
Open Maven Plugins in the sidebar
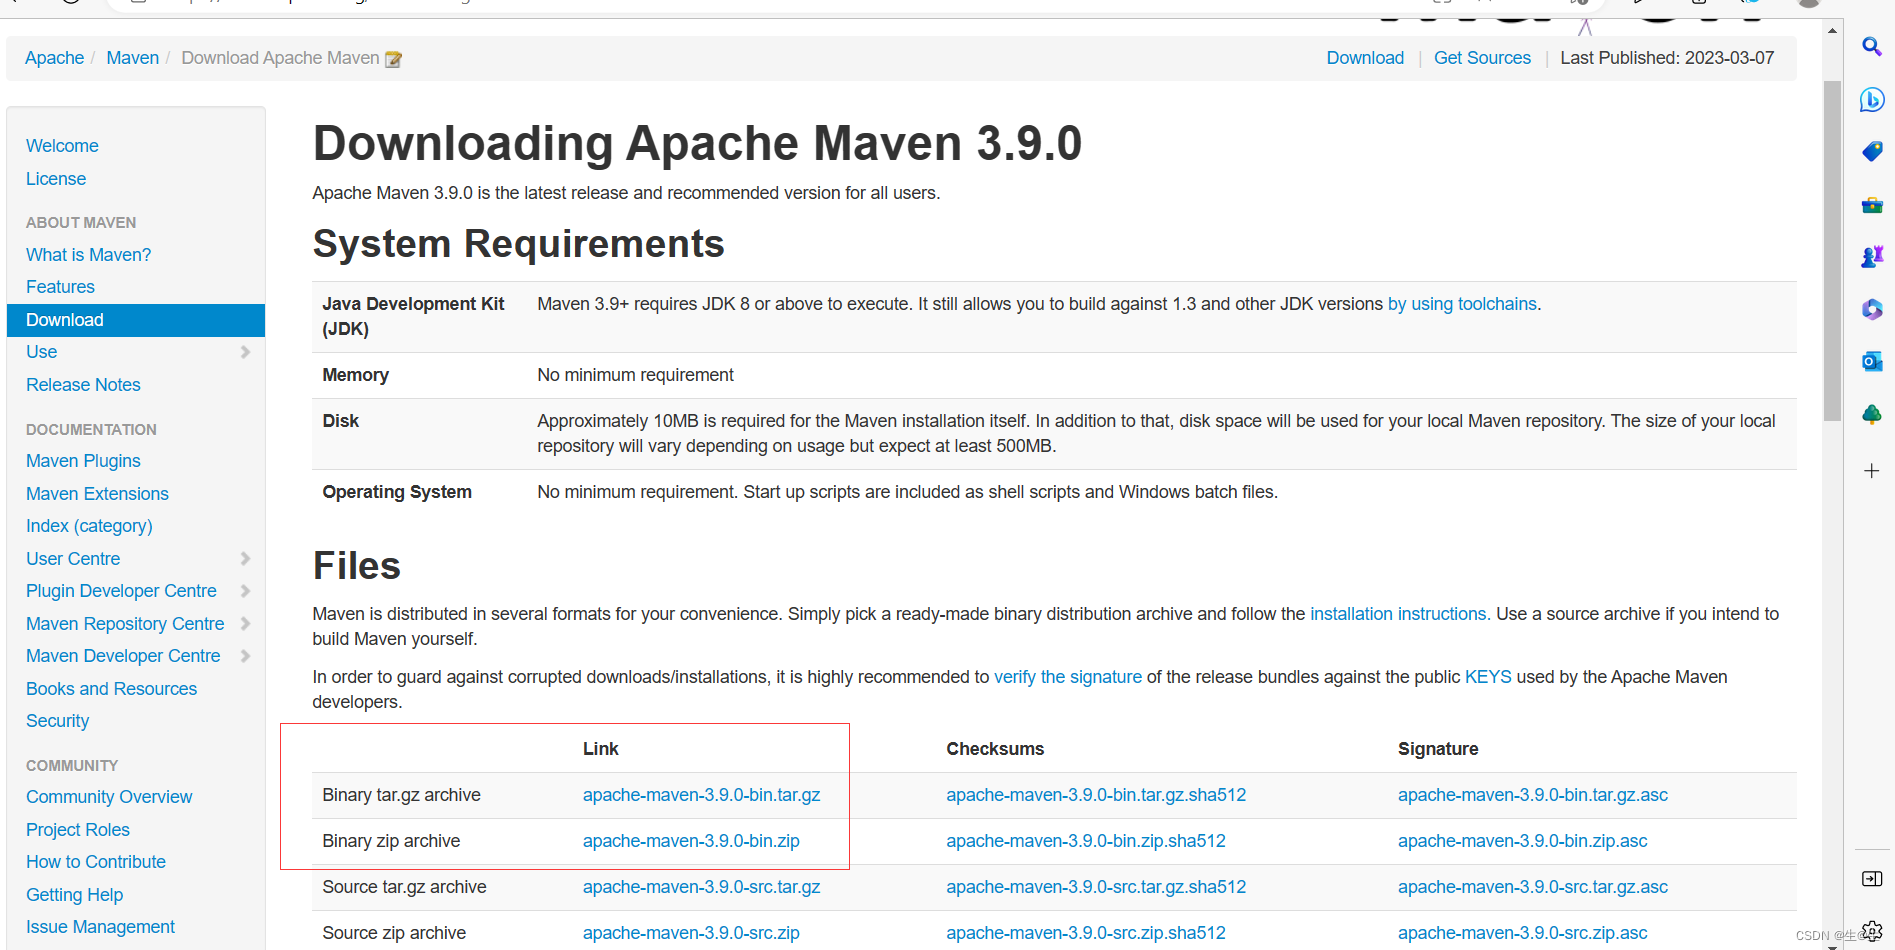[x=83, y=461]
